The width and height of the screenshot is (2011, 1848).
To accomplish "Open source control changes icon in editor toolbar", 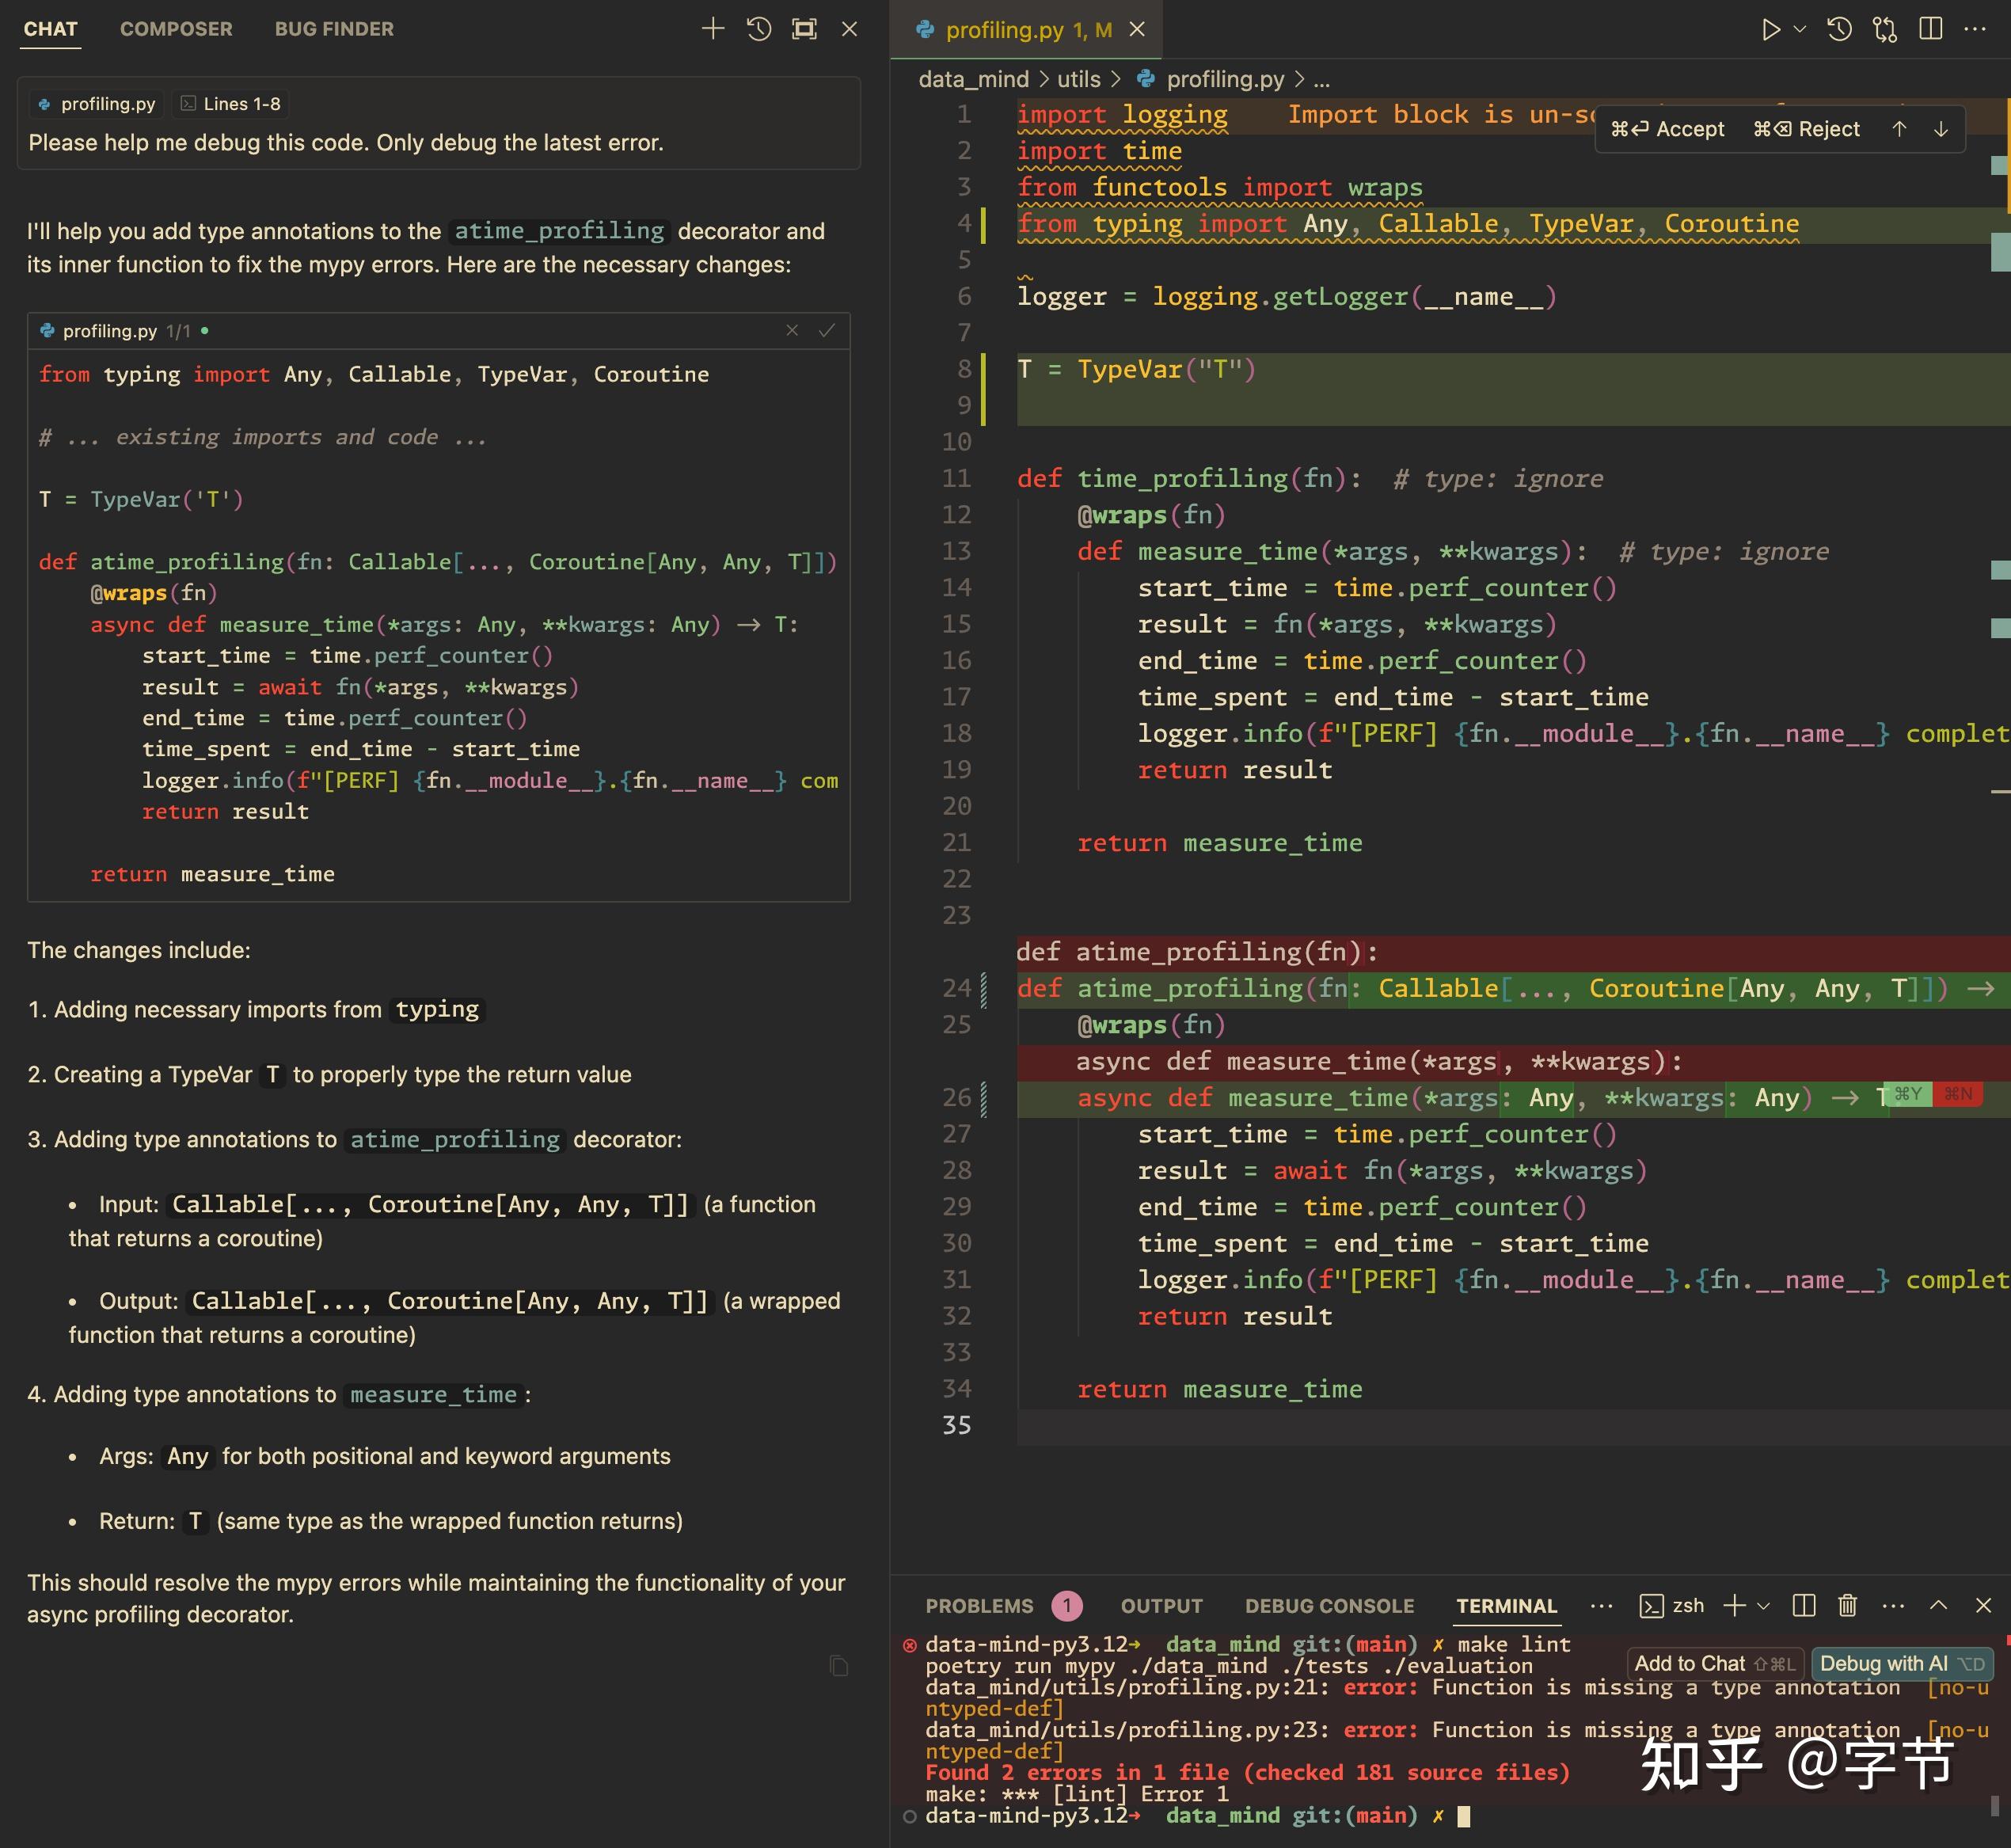I will (1885, 30).
